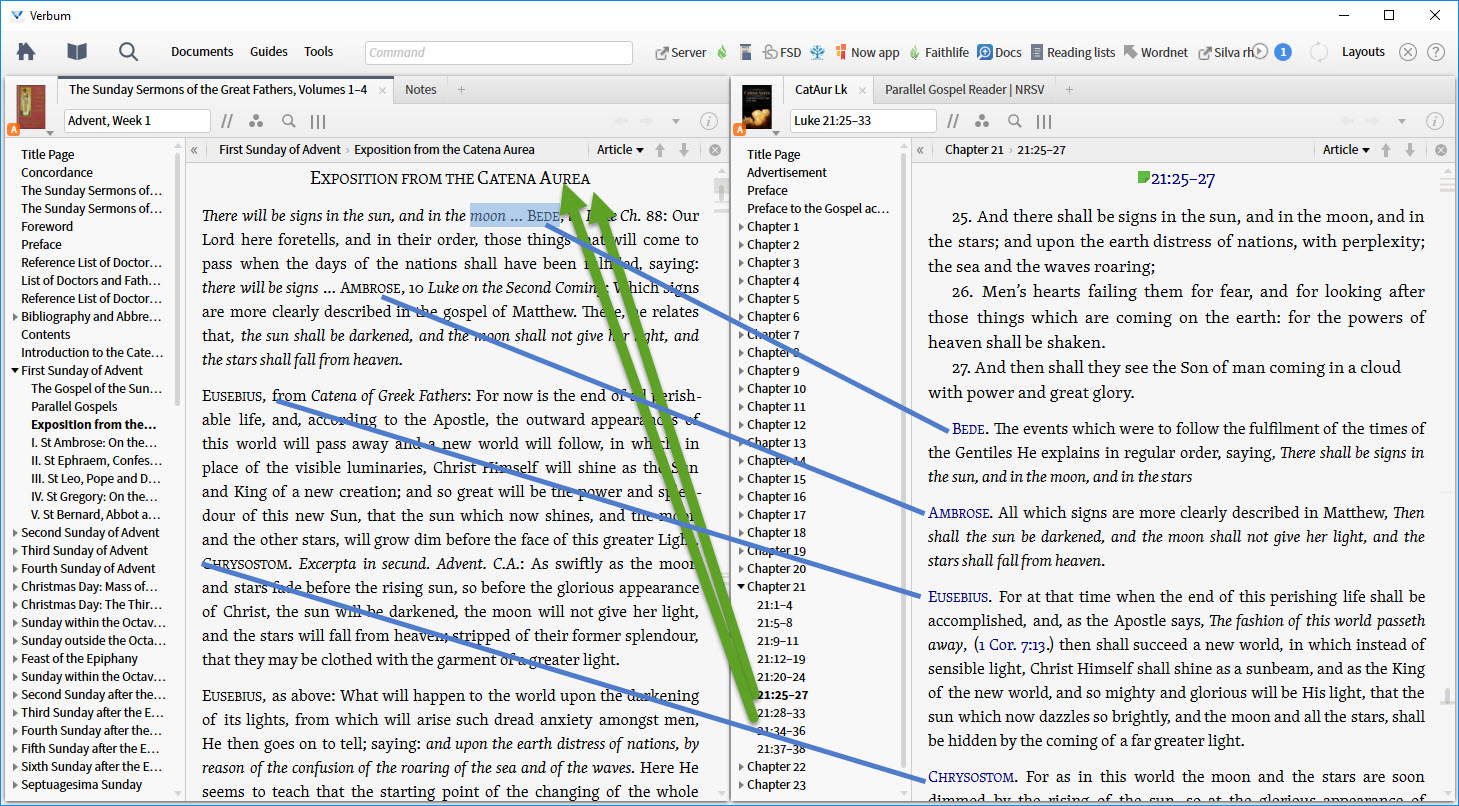The image size is (1459, 806).
Task: Close all panels with the toolbar X icon
Action: click(x=1408, y=52)
